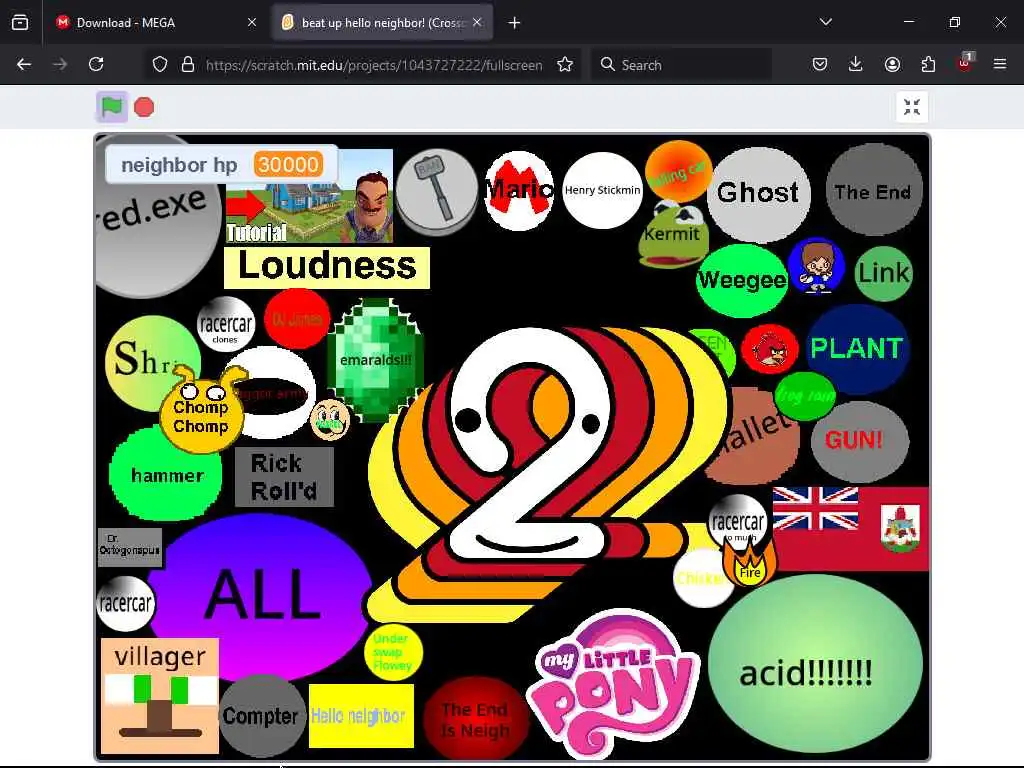The width and height of the screenshot is (1024, 768).
Task: Choose the blue circle cartoon character
Action: coord(816,266)
